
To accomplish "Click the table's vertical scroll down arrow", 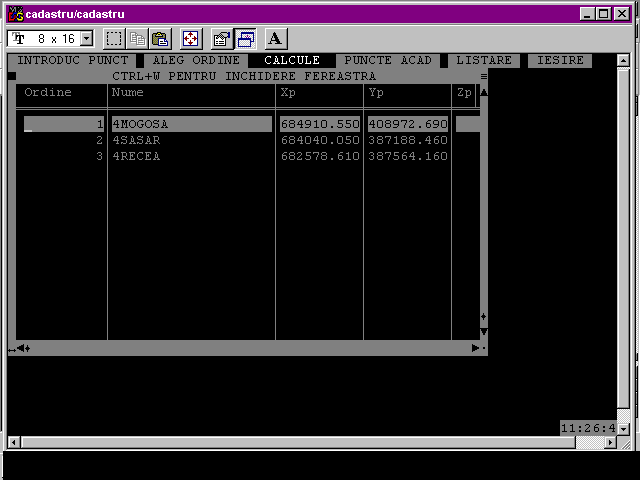I will pos(484,331).
